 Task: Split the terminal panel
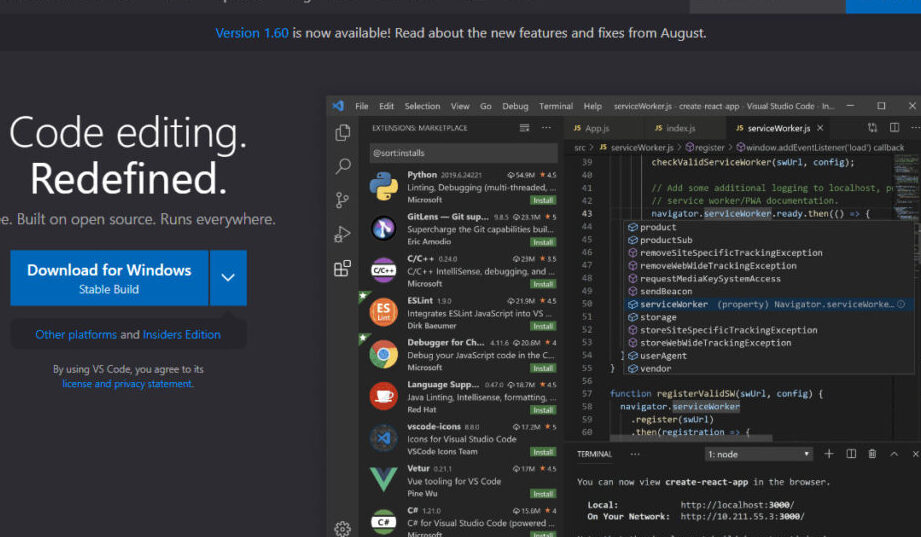tap(851, 454)
